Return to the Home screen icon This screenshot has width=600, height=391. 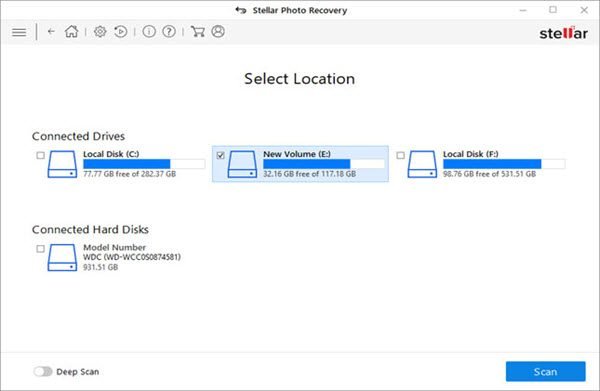72,31
